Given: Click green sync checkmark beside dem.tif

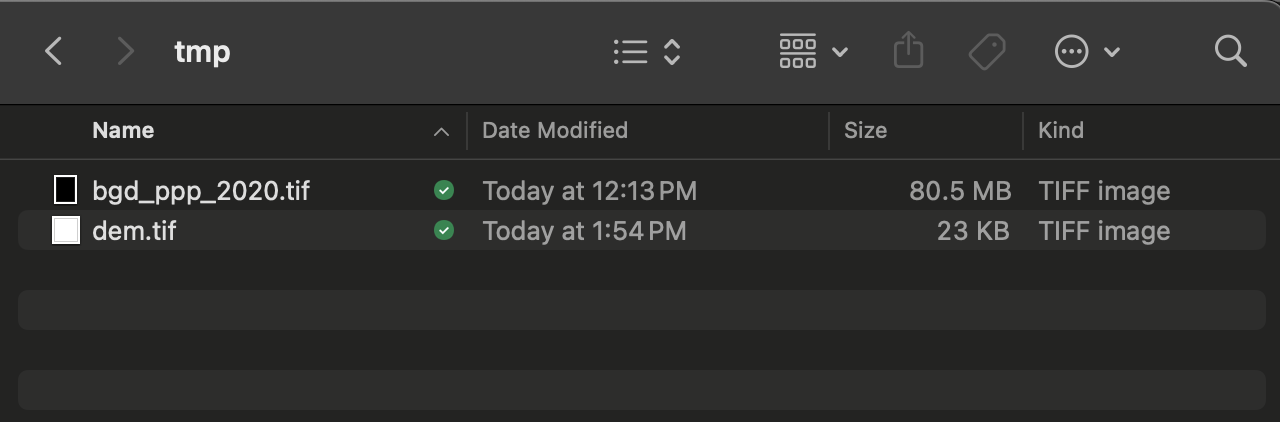Looking at the screenshot, I should (x=444, y=230).
